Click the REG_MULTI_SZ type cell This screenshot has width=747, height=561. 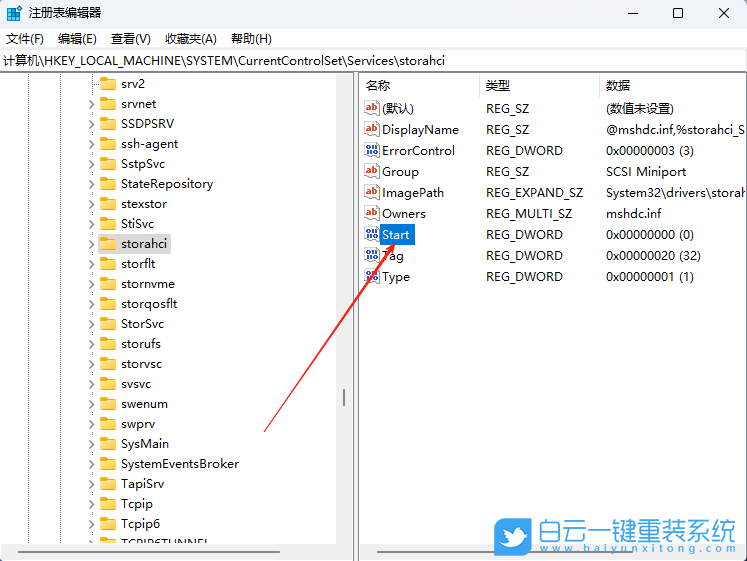coord(529,214)
